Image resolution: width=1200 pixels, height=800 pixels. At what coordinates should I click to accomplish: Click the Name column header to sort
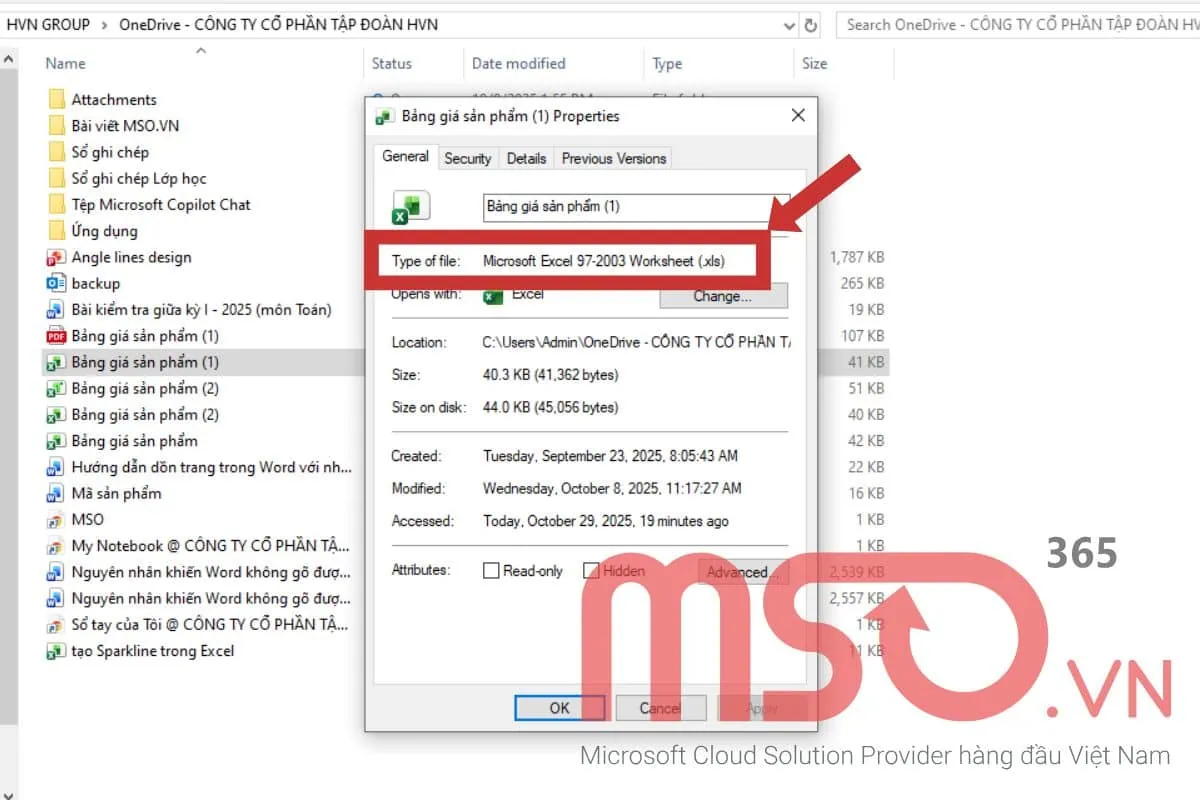(x=66, y=64)
